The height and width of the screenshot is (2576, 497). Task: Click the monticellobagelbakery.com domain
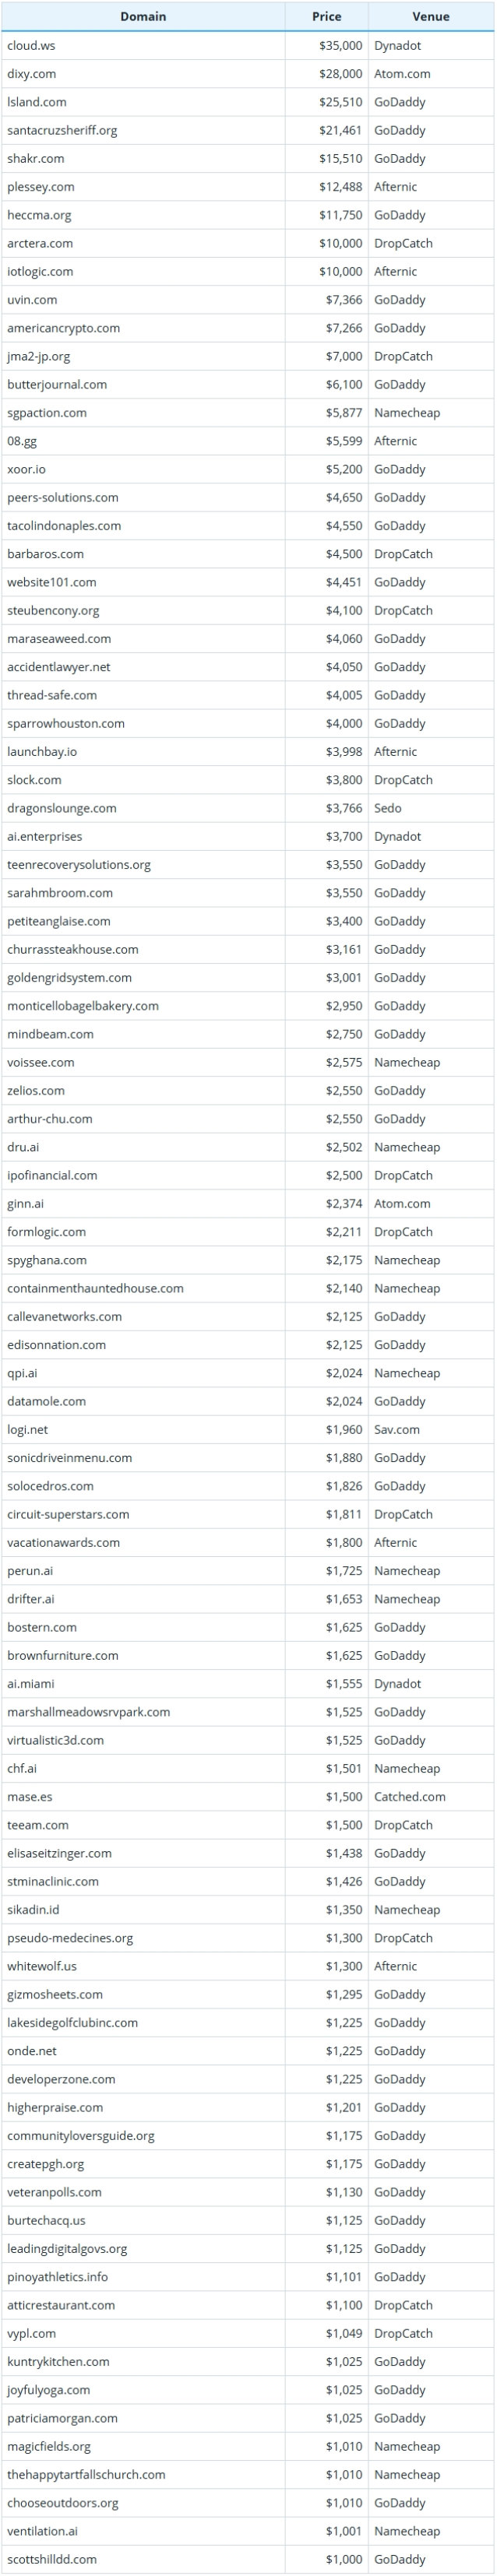click(x=83, y=1006)
